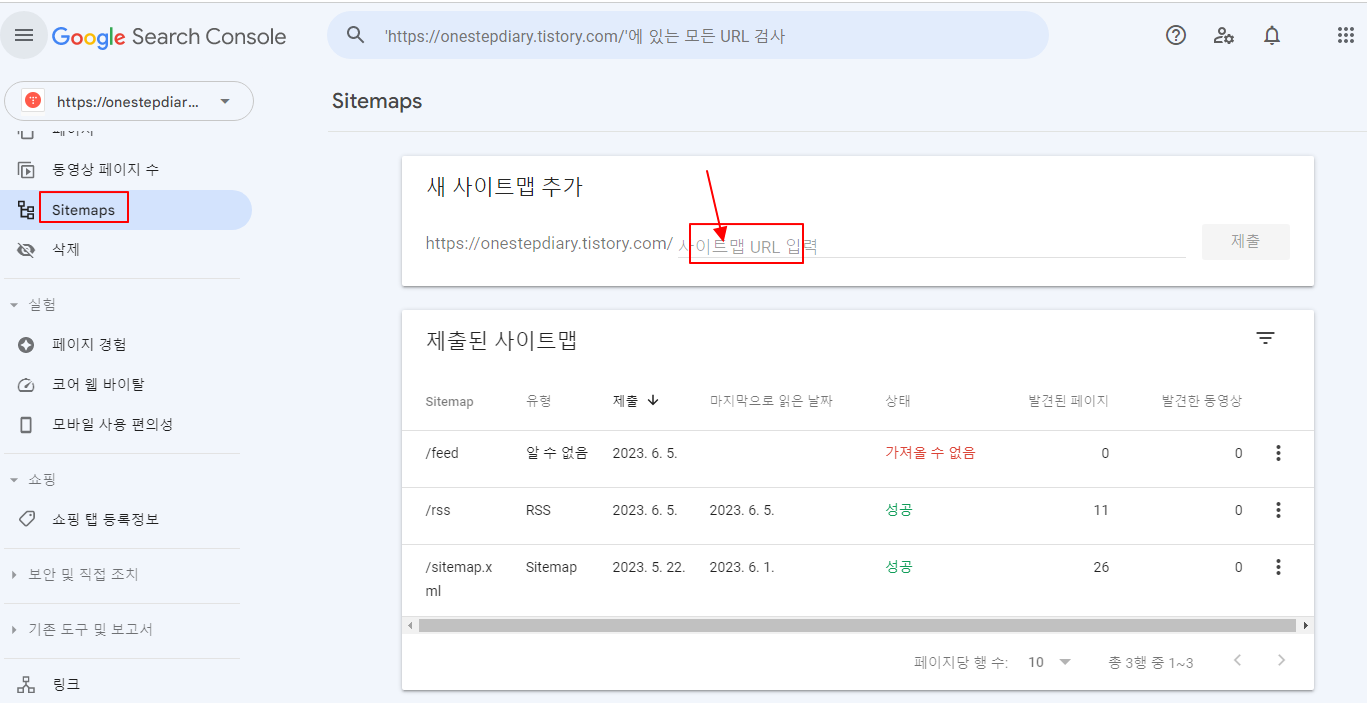Click the mobile usability phone icon

(27, 425)
